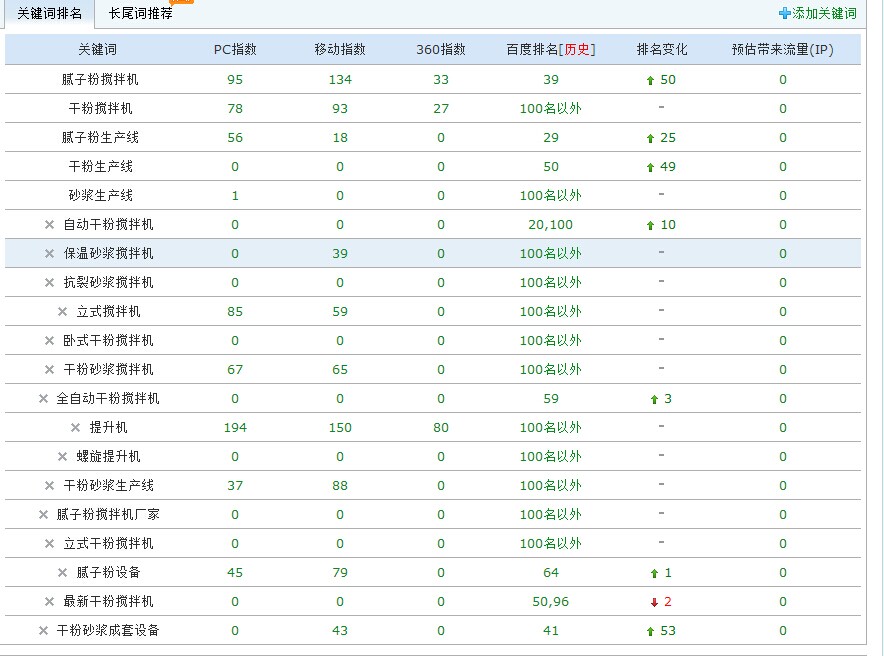Remove the 提升机 keyword using X icon
The height and width of the screenshot is (656, 884).
pyautogui.click(x=75, y=428)
